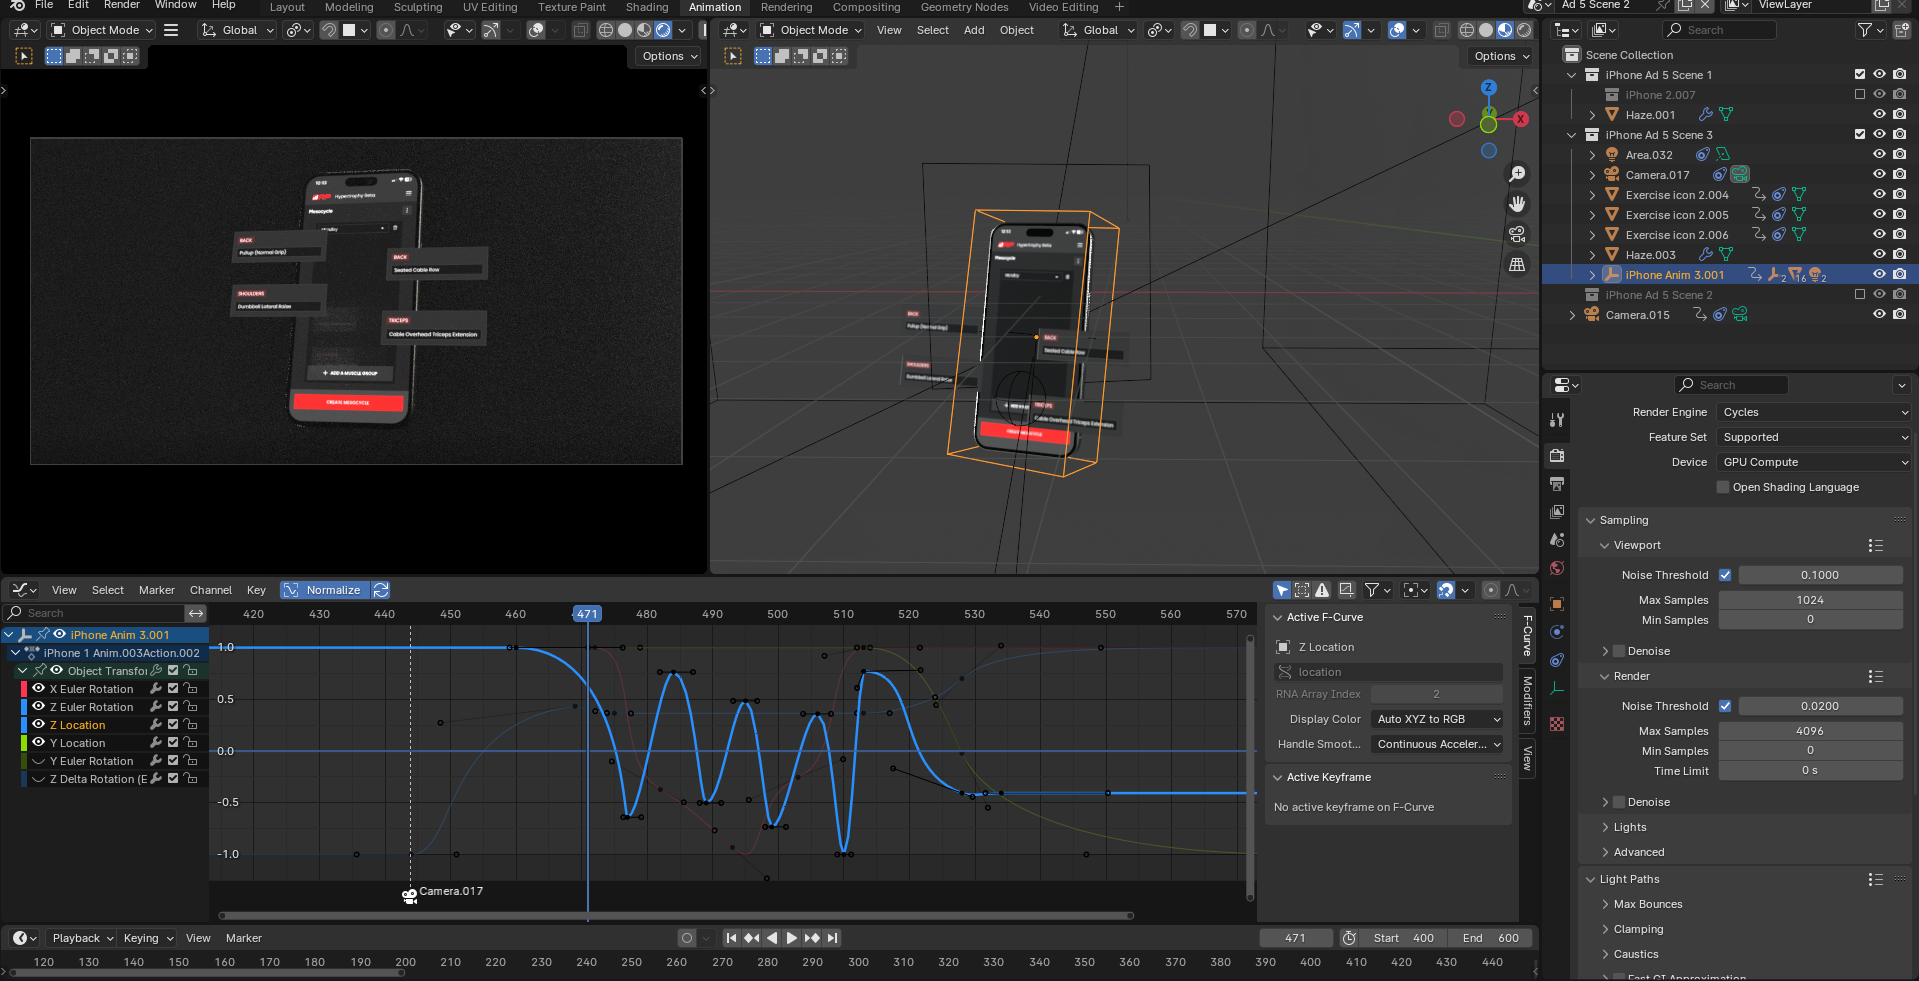Viewport: 1919px width, 981px height.
Task: Open the Physics properties tab
Action: tap(1557, 632)
